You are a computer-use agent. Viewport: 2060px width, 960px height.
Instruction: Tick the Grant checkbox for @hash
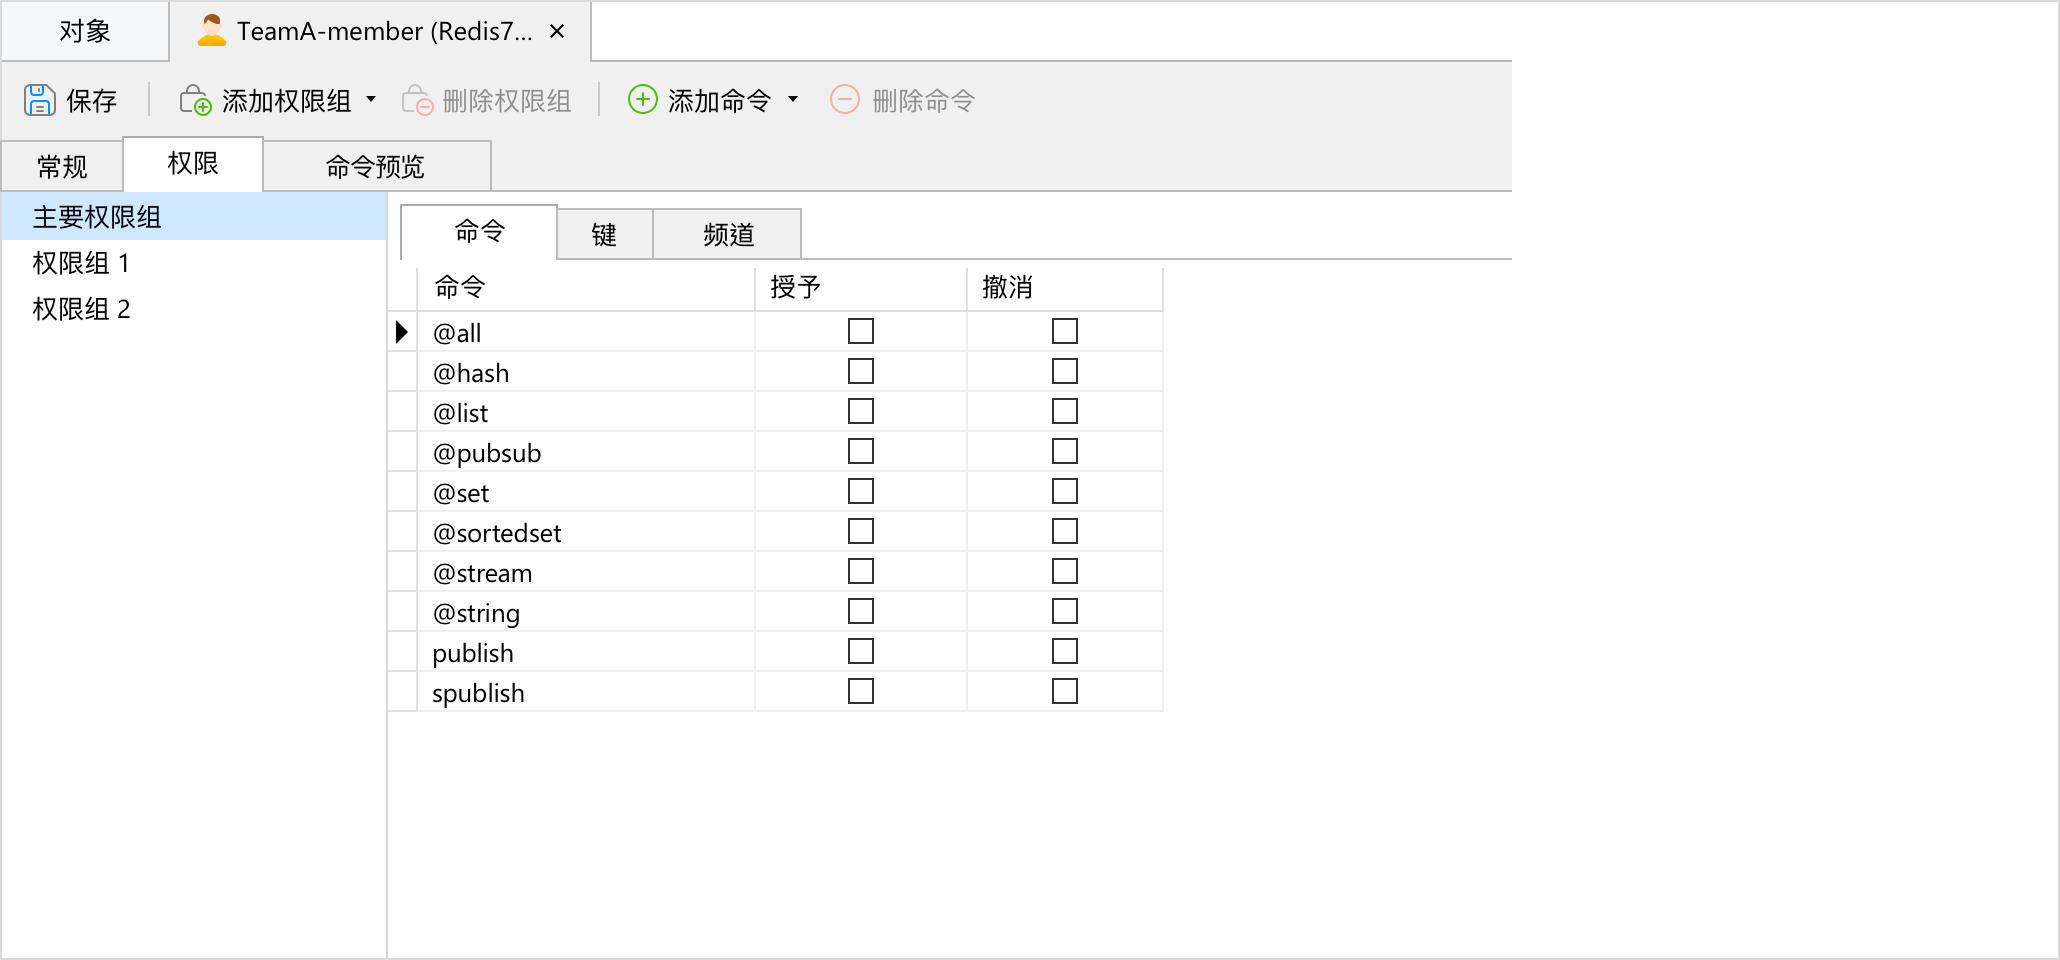tap(861, 371)
